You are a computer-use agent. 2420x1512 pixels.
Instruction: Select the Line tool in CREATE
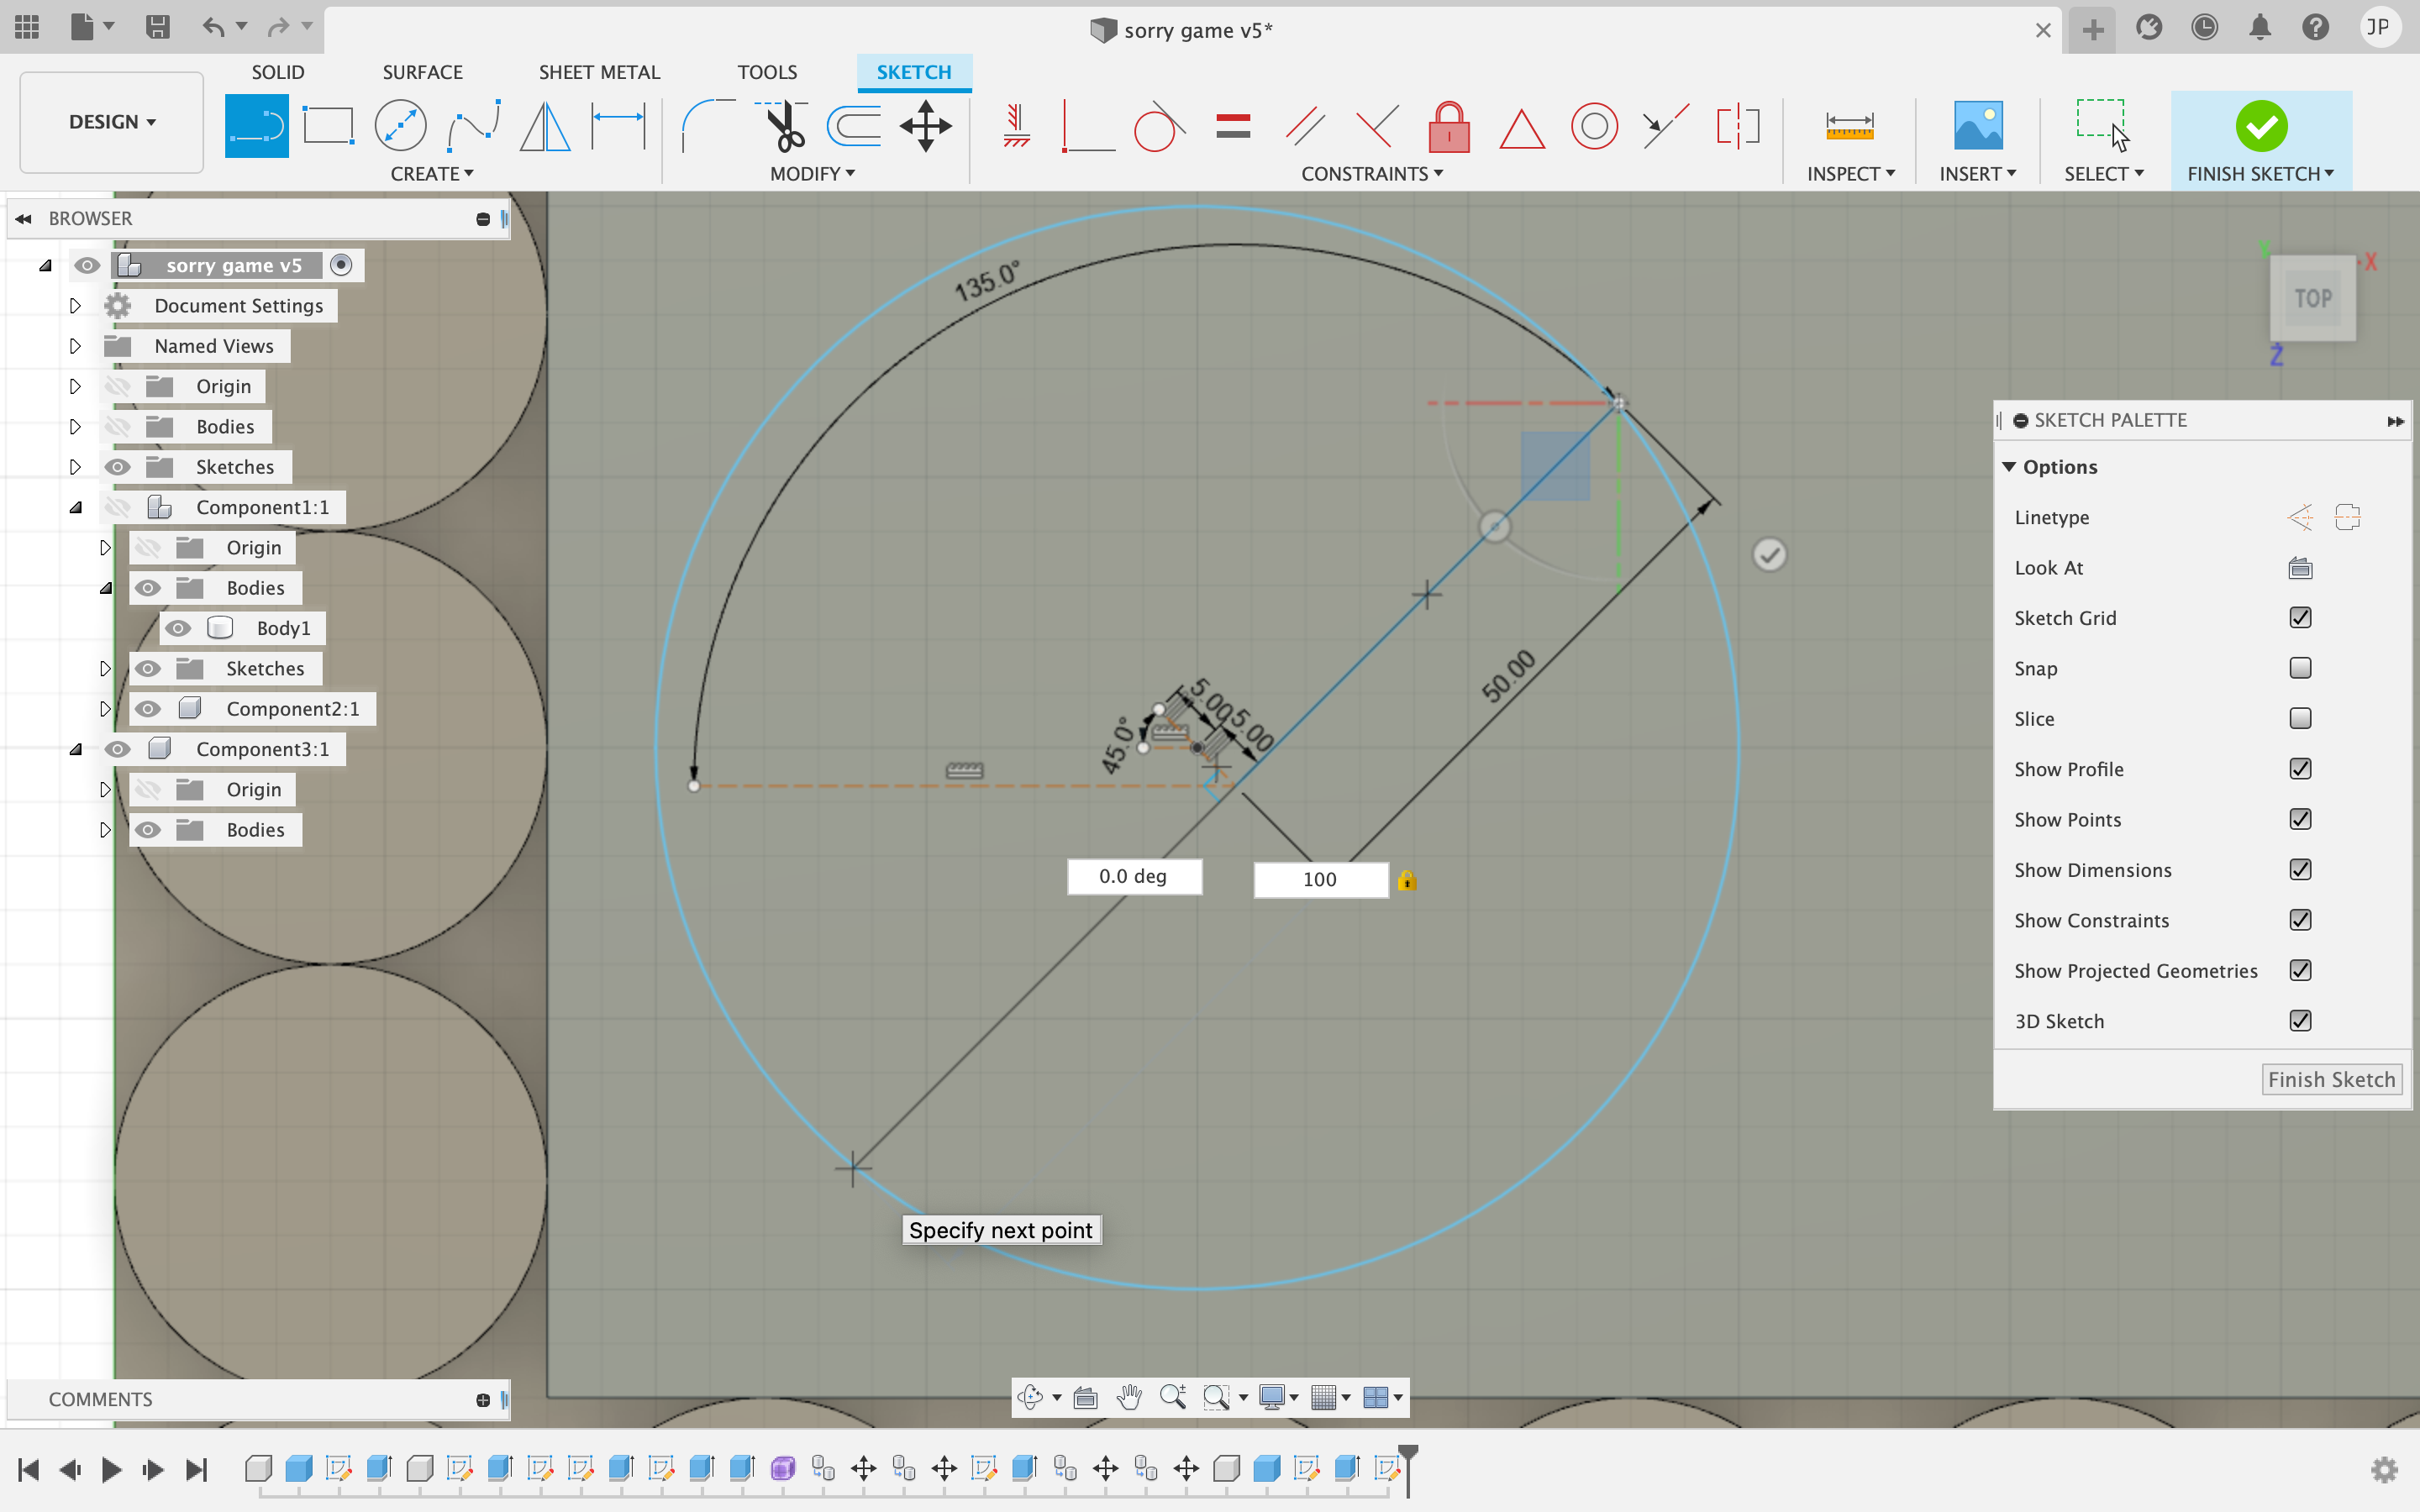pos(256,123)
